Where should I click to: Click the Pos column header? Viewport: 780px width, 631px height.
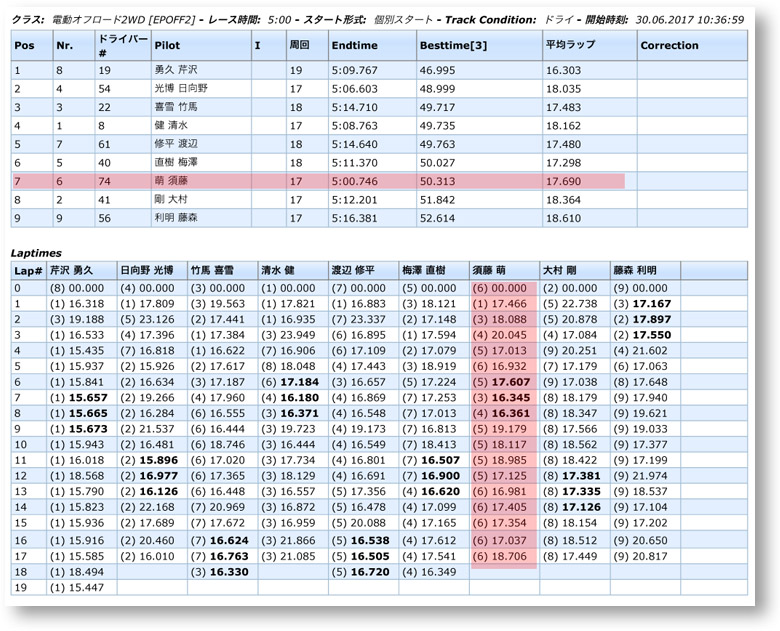(24, 46)
